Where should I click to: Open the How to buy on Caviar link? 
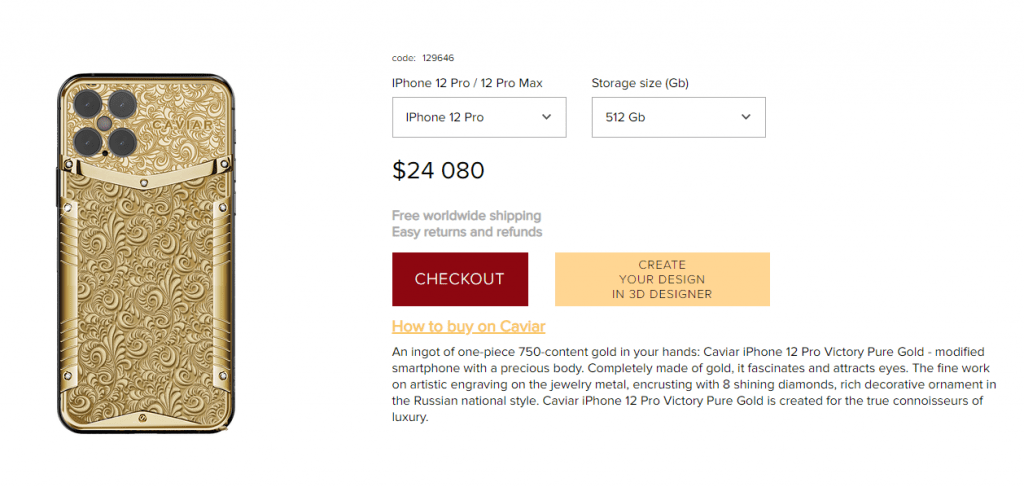468,326
